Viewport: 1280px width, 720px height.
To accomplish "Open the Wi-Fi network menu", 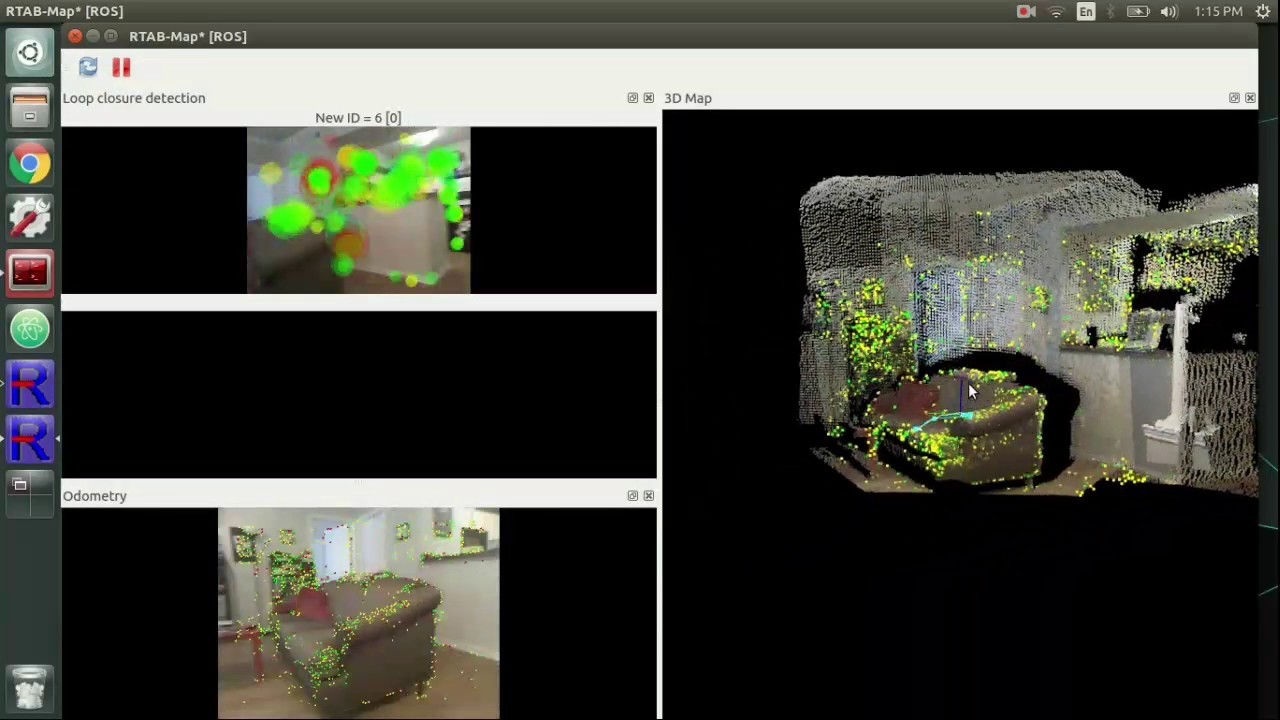I will (1056, 12).
